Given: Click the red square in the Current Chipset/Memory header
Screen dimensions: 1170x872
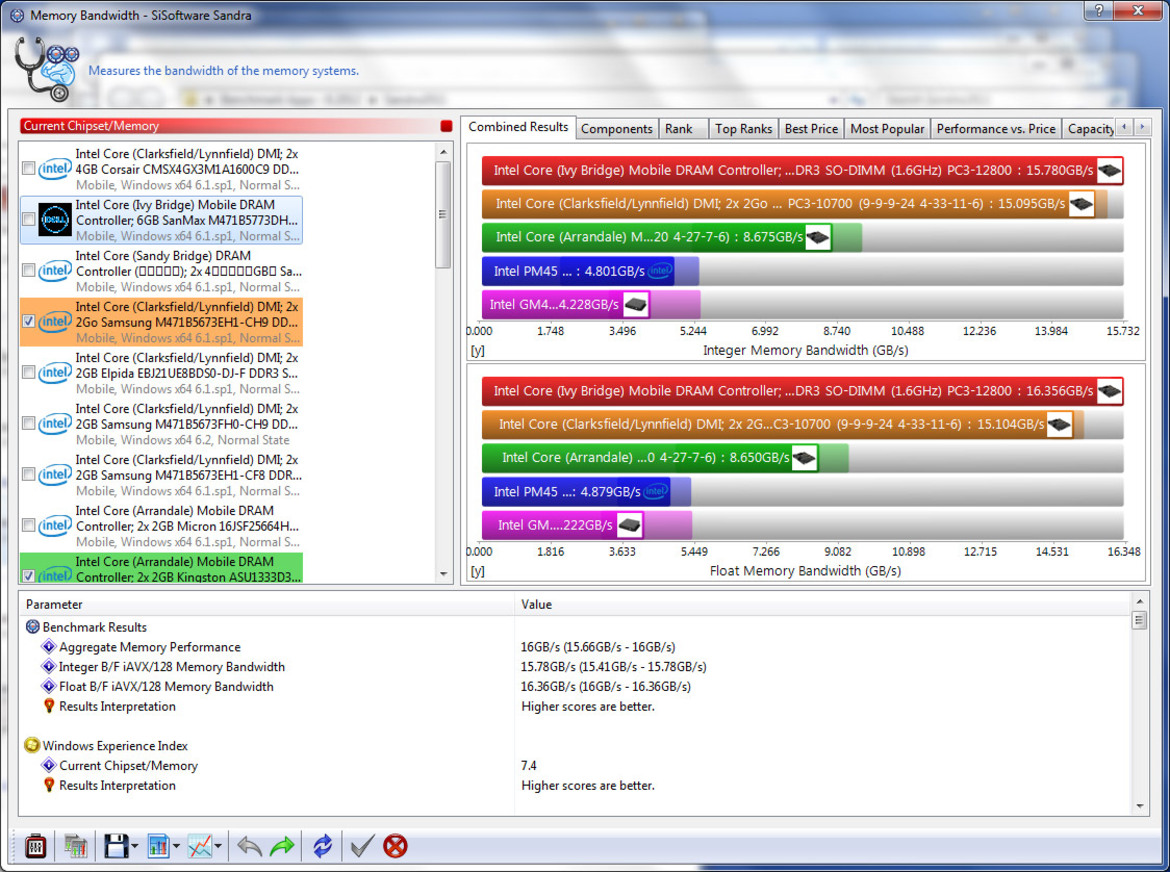Looking at the screenshot, I should [x=446, y=126].
